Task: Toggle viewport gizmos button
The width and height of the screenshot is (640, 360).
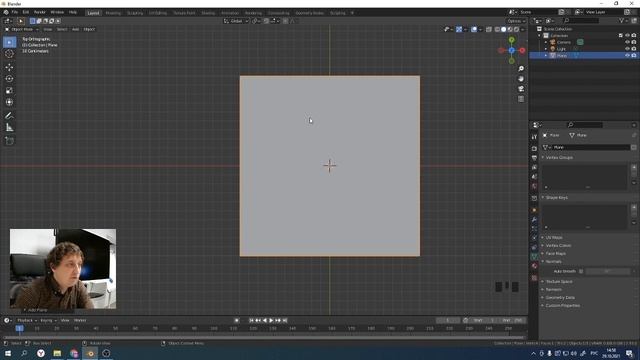Action: (x=459, y=29)
